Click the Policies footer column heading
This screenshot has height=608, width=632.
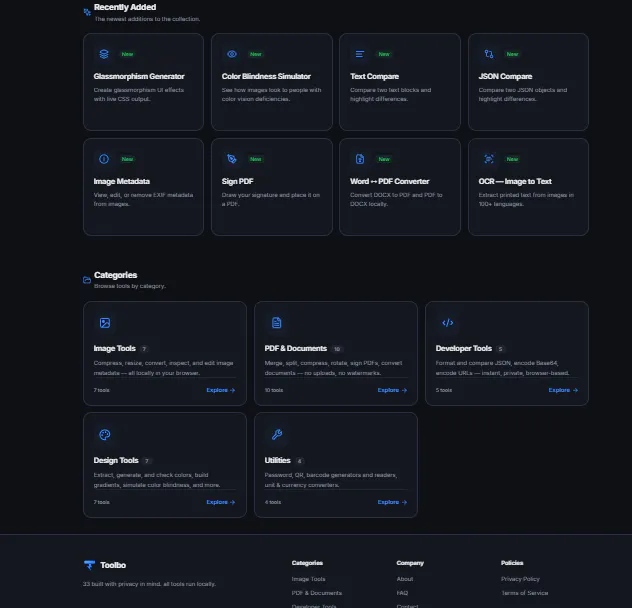[512, 563]
